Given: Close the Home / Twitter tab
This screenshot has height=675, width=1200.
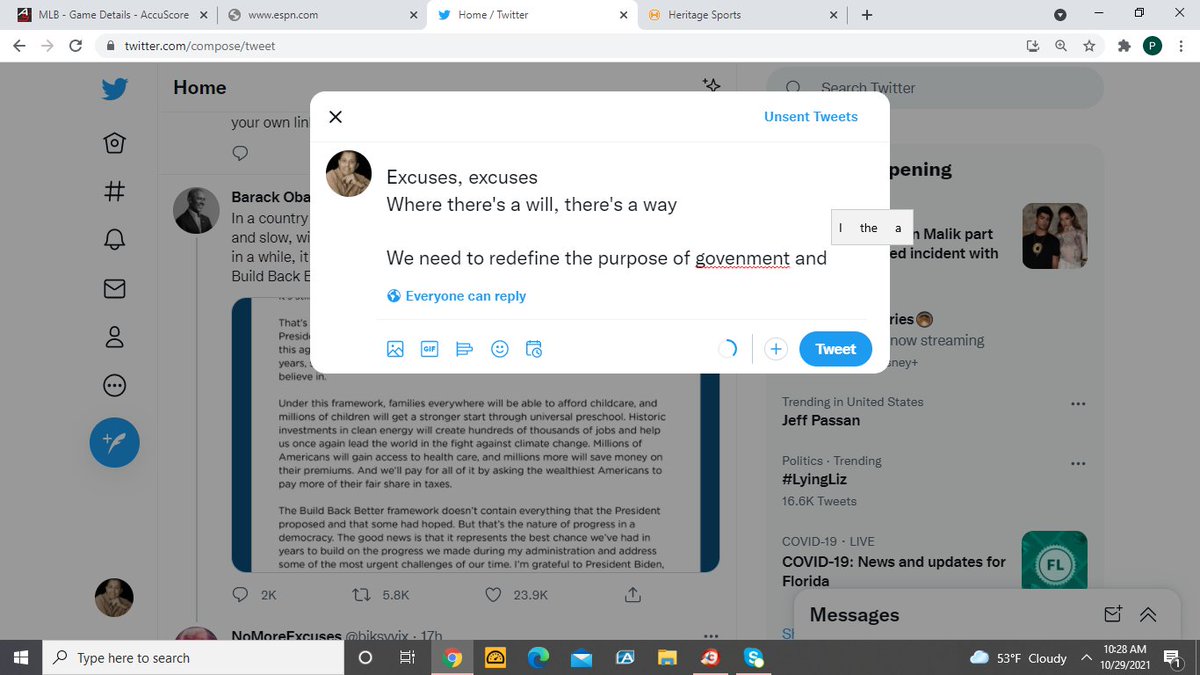Looking at the screenshot, I should [622, 15].
